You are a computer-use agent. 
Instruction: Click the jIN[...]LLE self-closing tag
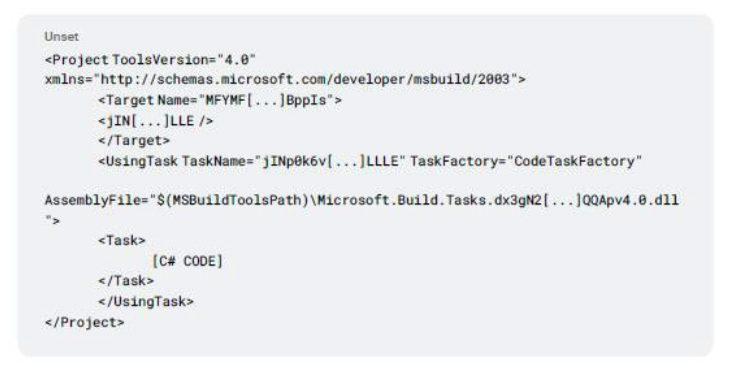click(155, 121)
